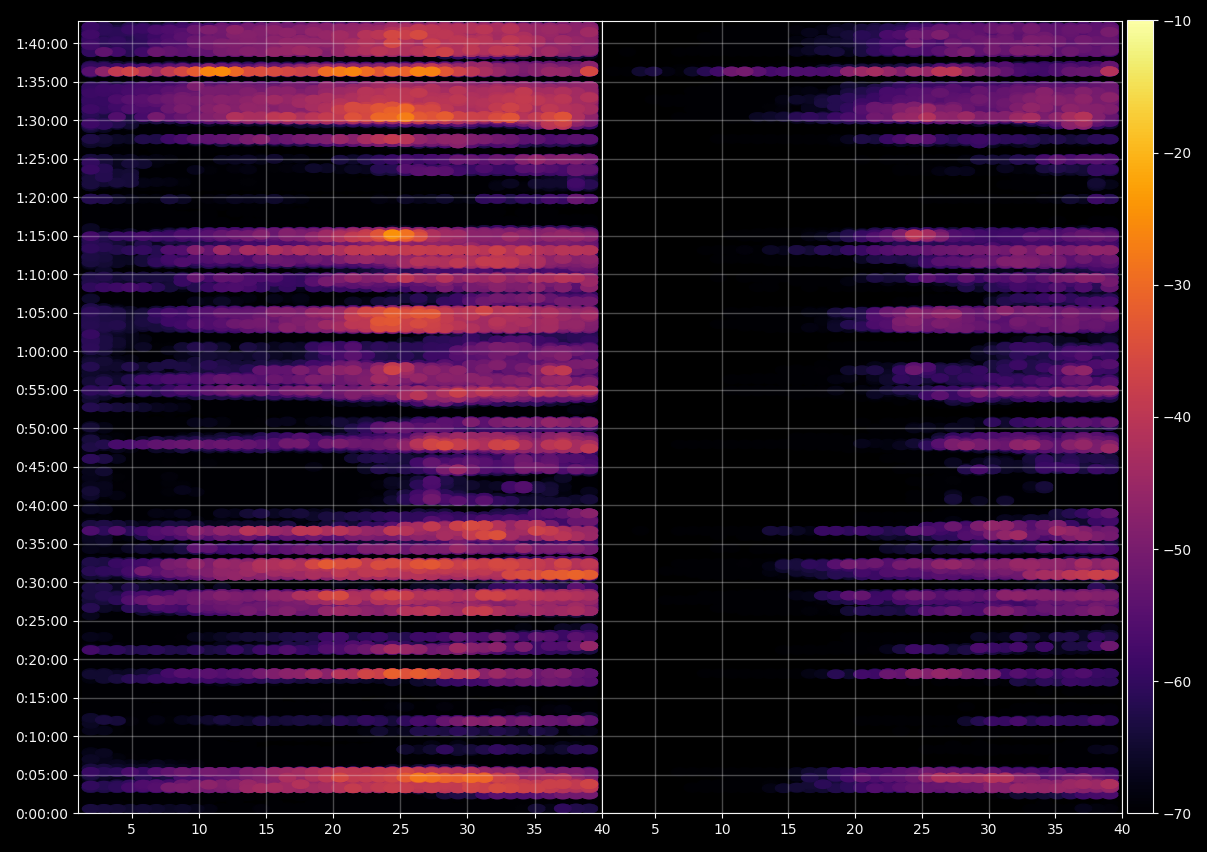
Task: Click the inferno colorbar gradient strip
Action: [x=1141, y=417]
